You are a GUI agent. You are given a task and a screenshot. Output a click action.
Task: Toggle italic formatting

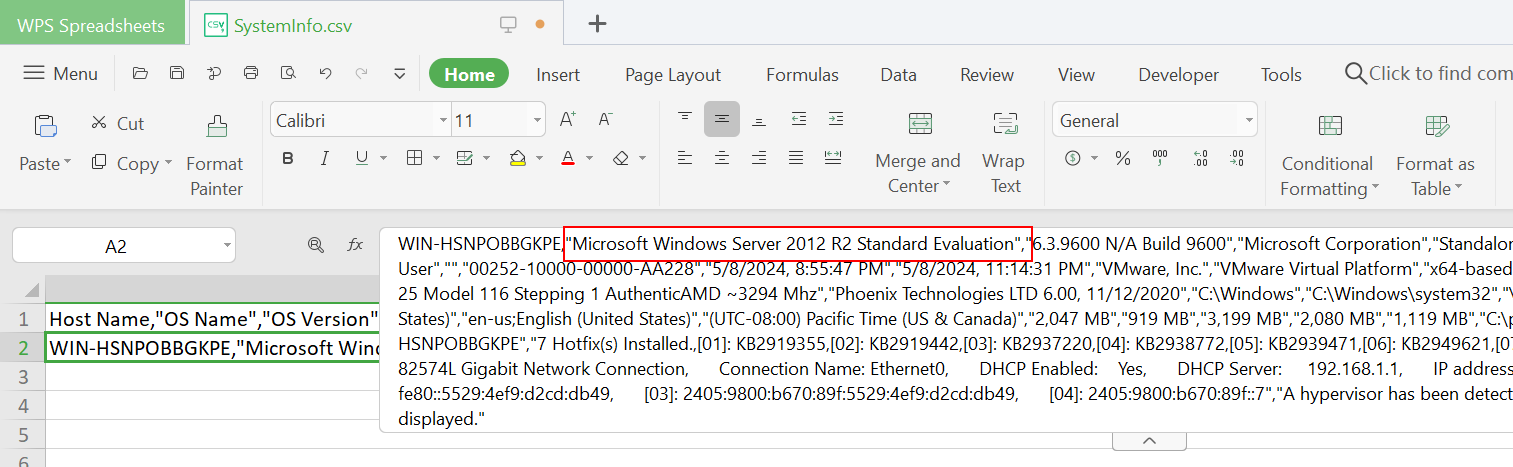tap(324, 158)
